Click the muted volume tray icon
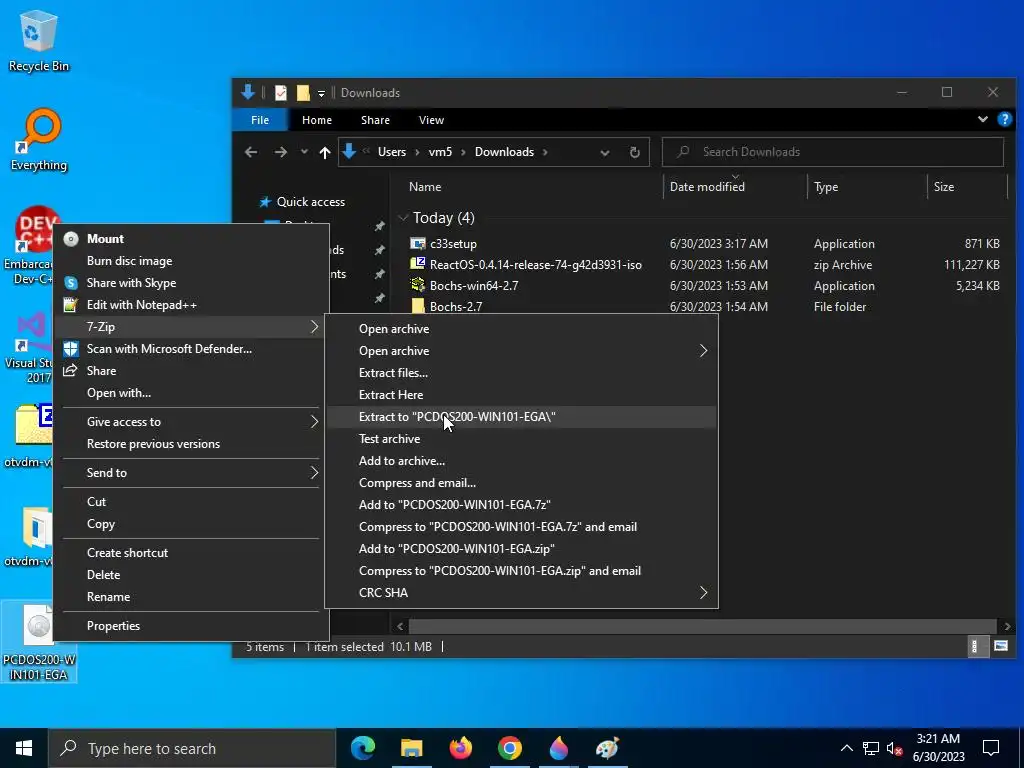Screen dimensions: 1024x768 (x=894, y=748)
